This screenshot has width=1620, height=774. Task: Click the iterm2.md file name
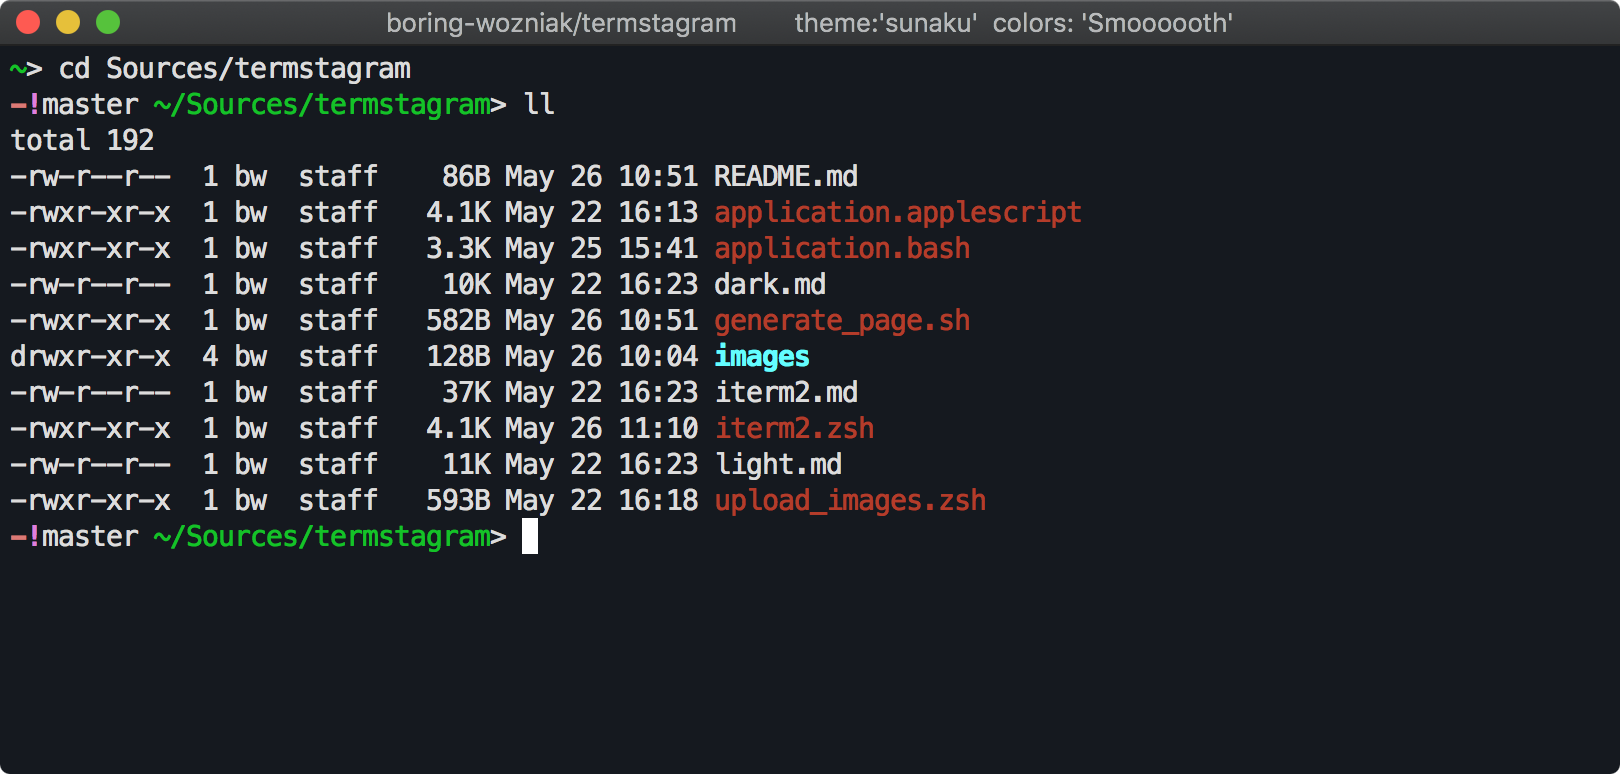pyautogui.click(x=785, y=393)
